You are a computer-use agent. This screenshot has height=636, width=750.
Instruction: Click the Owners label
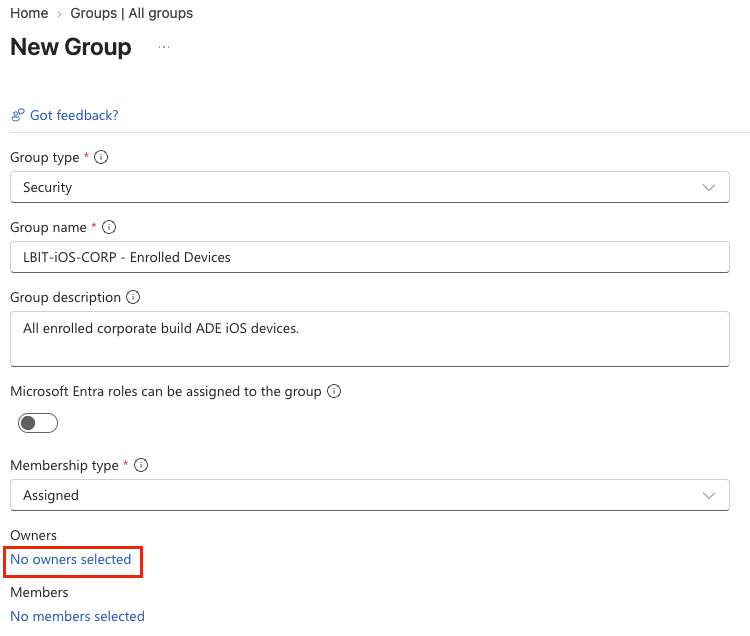[33, 535]
